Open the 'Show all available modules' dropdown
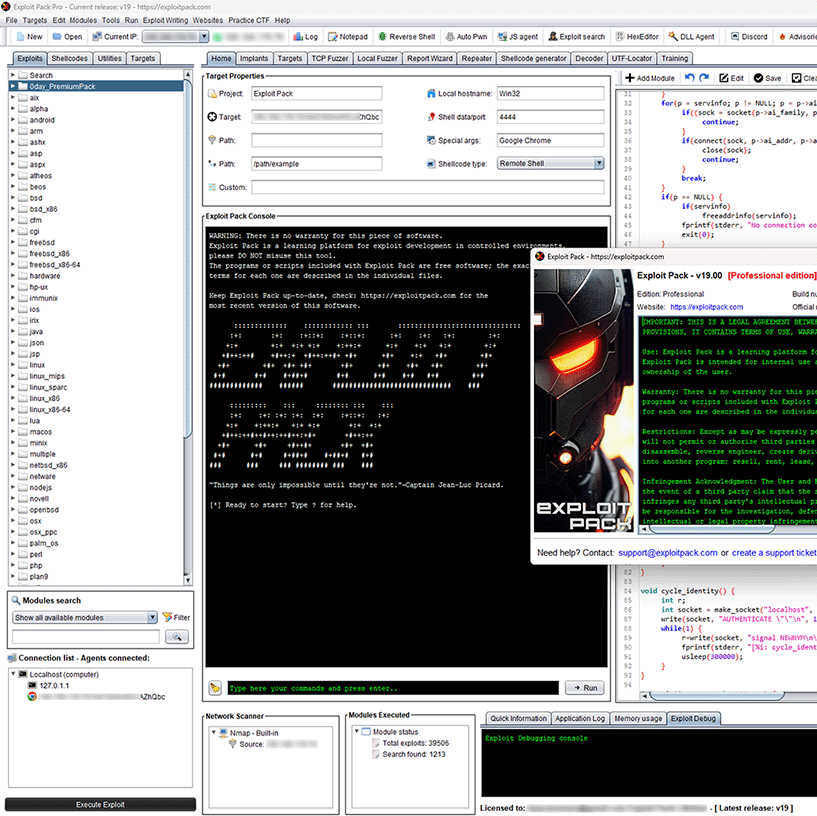Screen dimensions: 817x816 (x=85, y=618)
